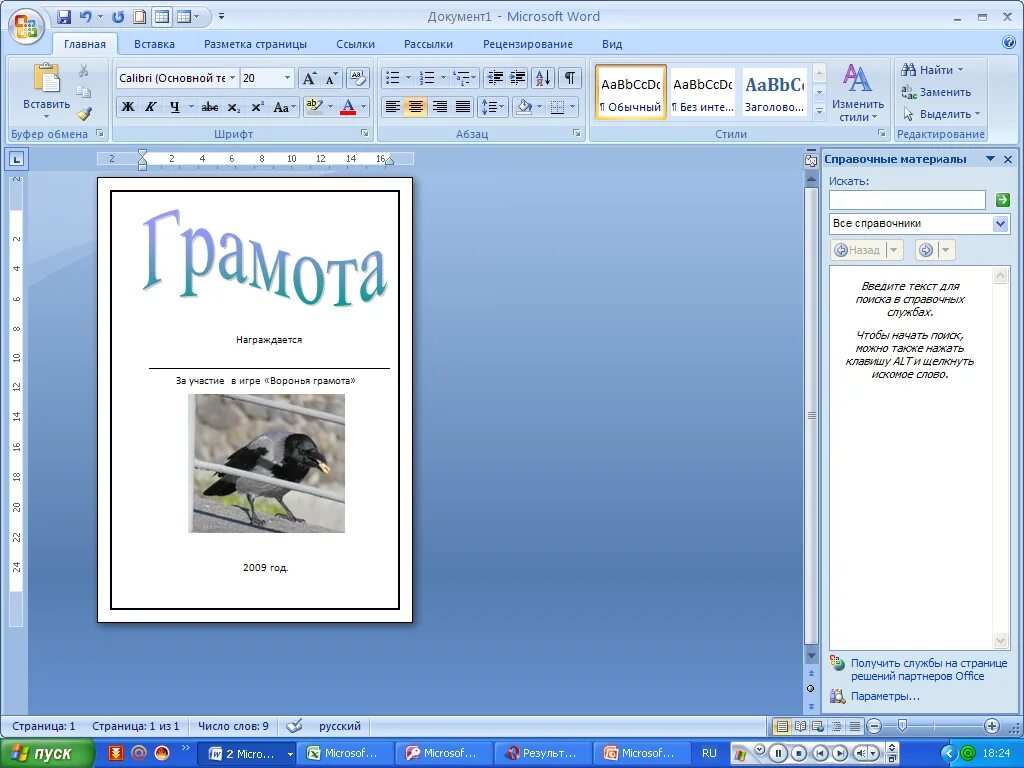Click the zoom slider handle

coord(902,726)
